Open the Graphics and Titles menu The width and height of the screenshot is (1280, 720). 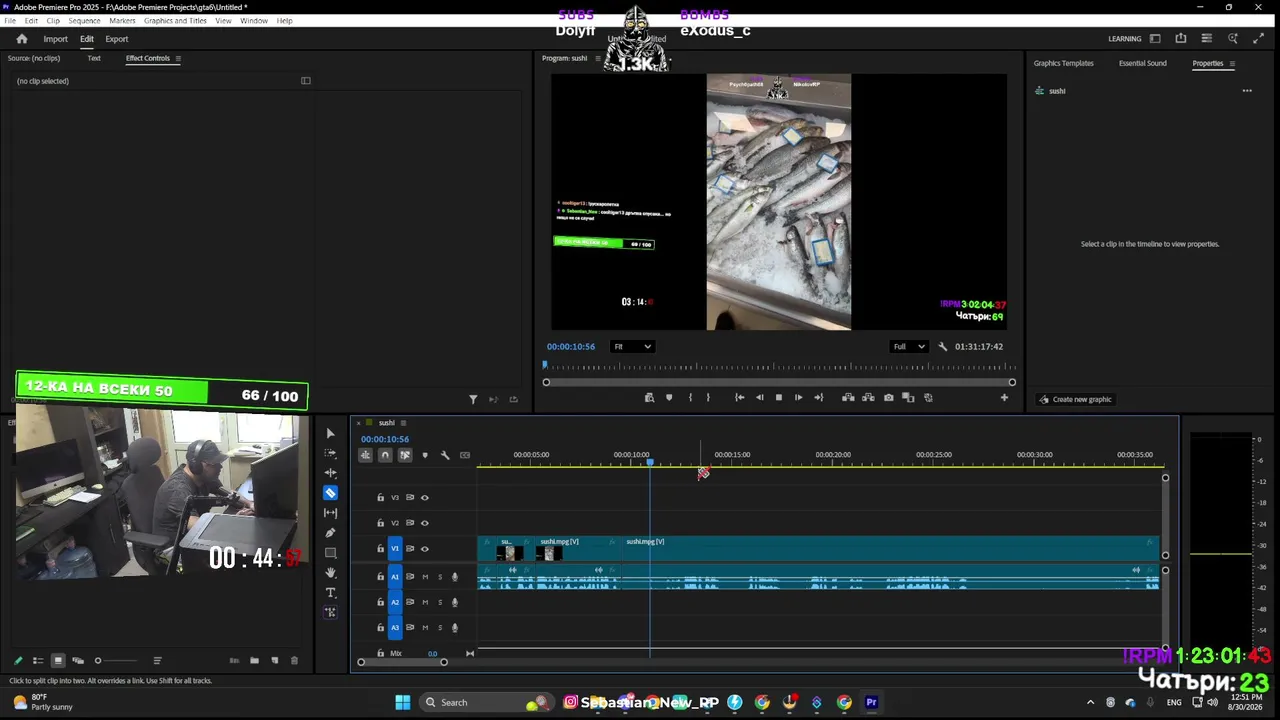[x=175, y=21]
